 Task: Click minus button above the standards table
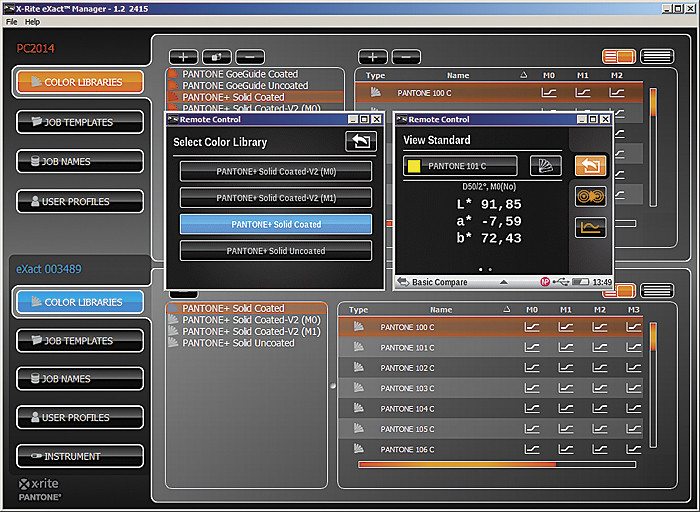click(x=406, y=57)
